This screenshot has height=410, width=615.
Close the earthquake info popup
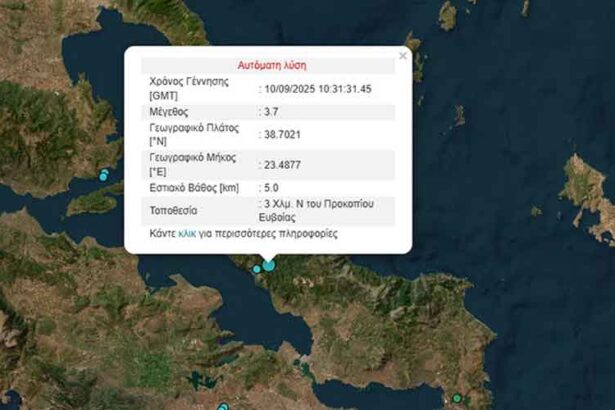pyautogui.click(x=403, y=57)
